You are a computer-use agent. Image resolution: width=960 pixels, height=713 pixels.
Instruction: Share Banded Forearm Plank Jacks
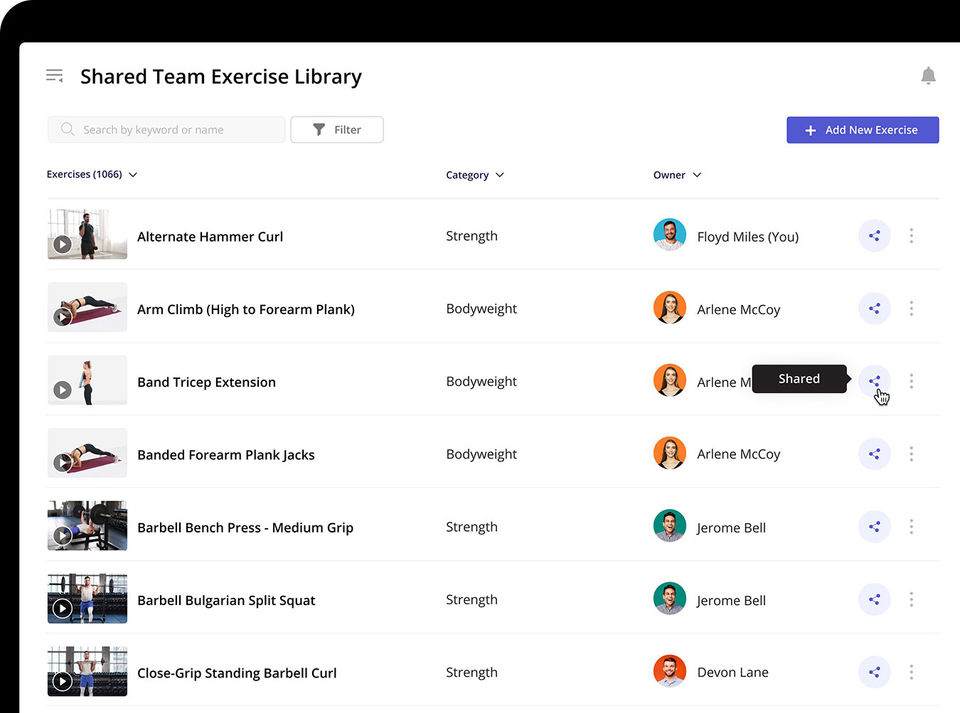click(x=874, y=454)
